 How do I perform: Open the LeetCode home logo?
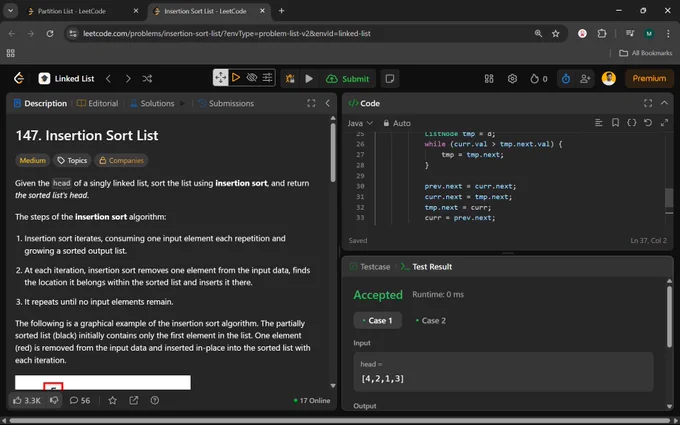point(19,78)
